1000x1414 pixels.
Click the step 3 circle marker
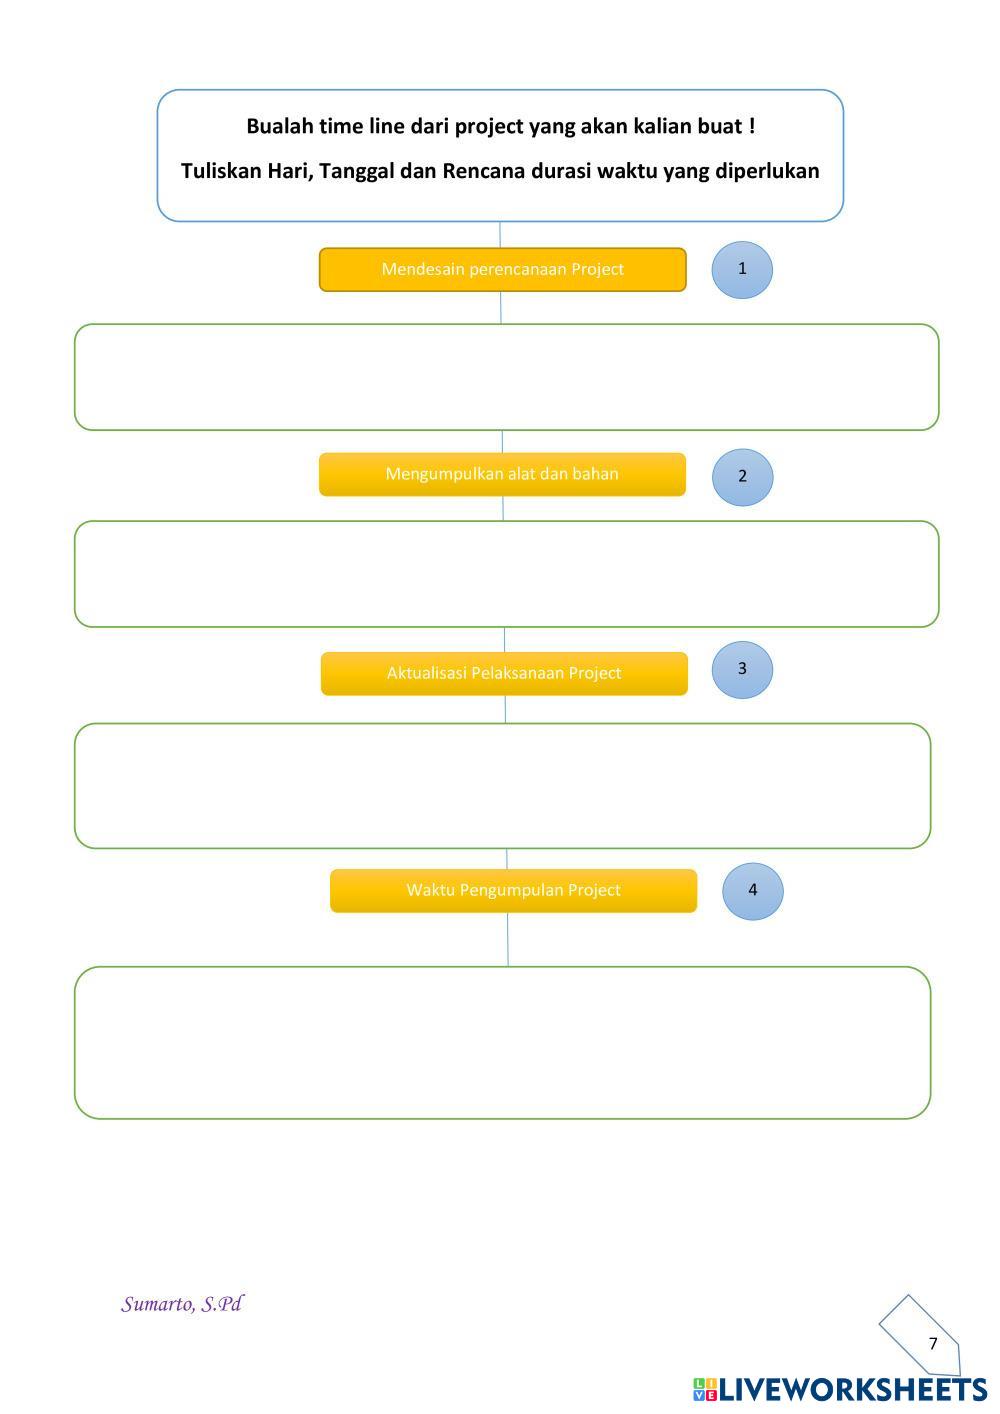(742, 669)
